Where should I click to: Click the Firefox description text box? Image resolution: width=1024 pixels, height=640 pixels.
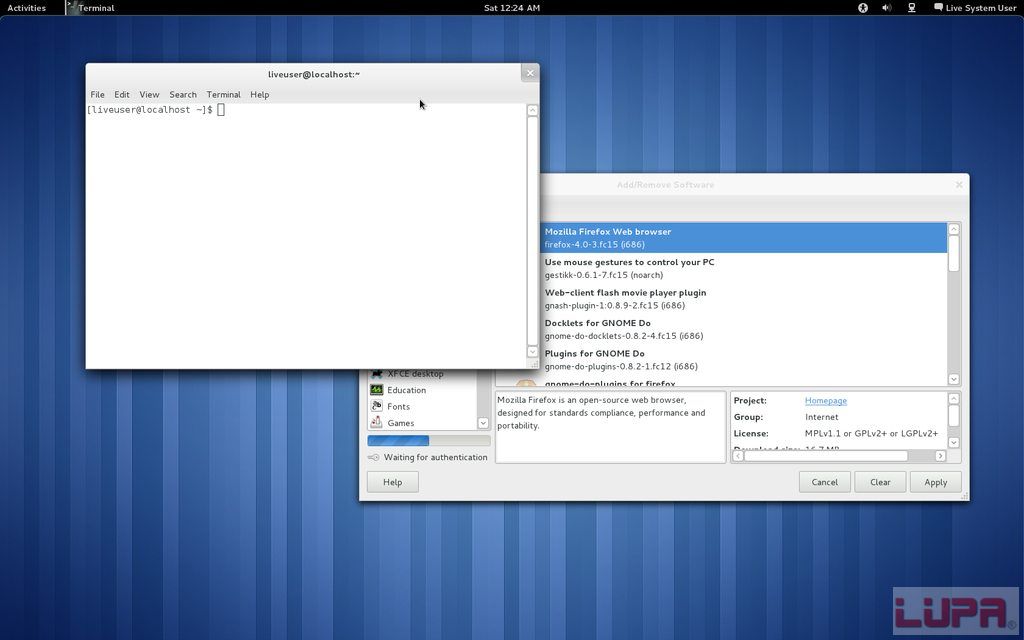[x=611, y=427]
